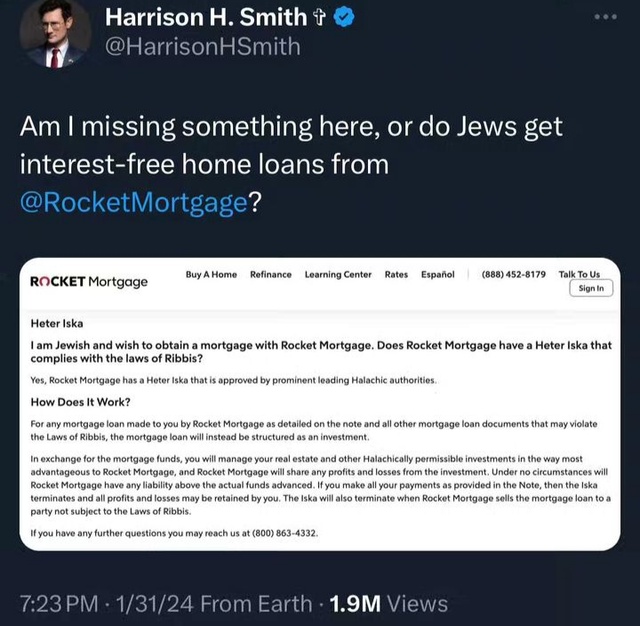640x626 pixels.
Task: Click the 7:23 PM timestamp
Action: click(61, 603)
